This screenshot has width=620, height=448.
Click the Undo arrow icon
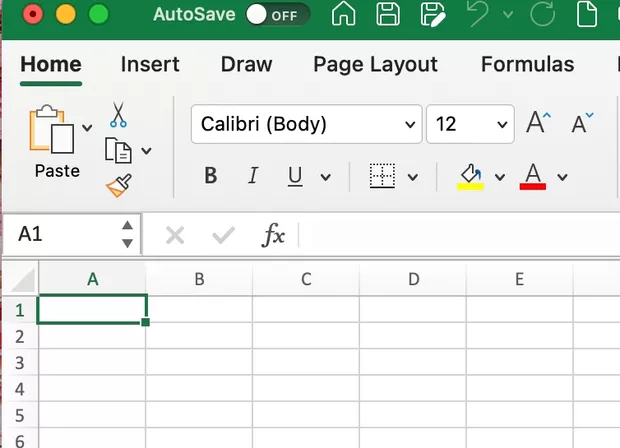[x=478, y=15]
